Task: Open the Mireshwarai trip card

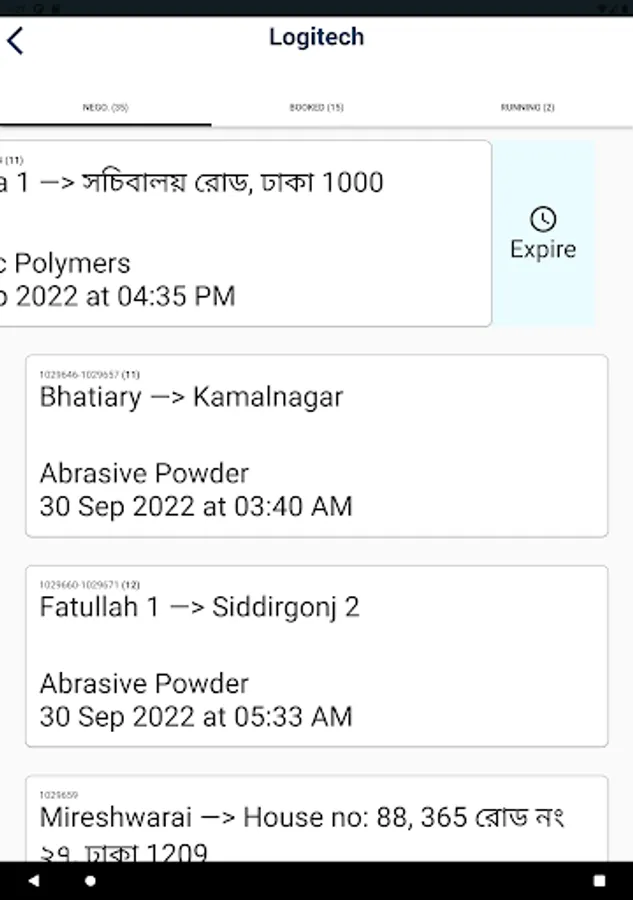Action: pyautogui.click(x=317, y=818)
